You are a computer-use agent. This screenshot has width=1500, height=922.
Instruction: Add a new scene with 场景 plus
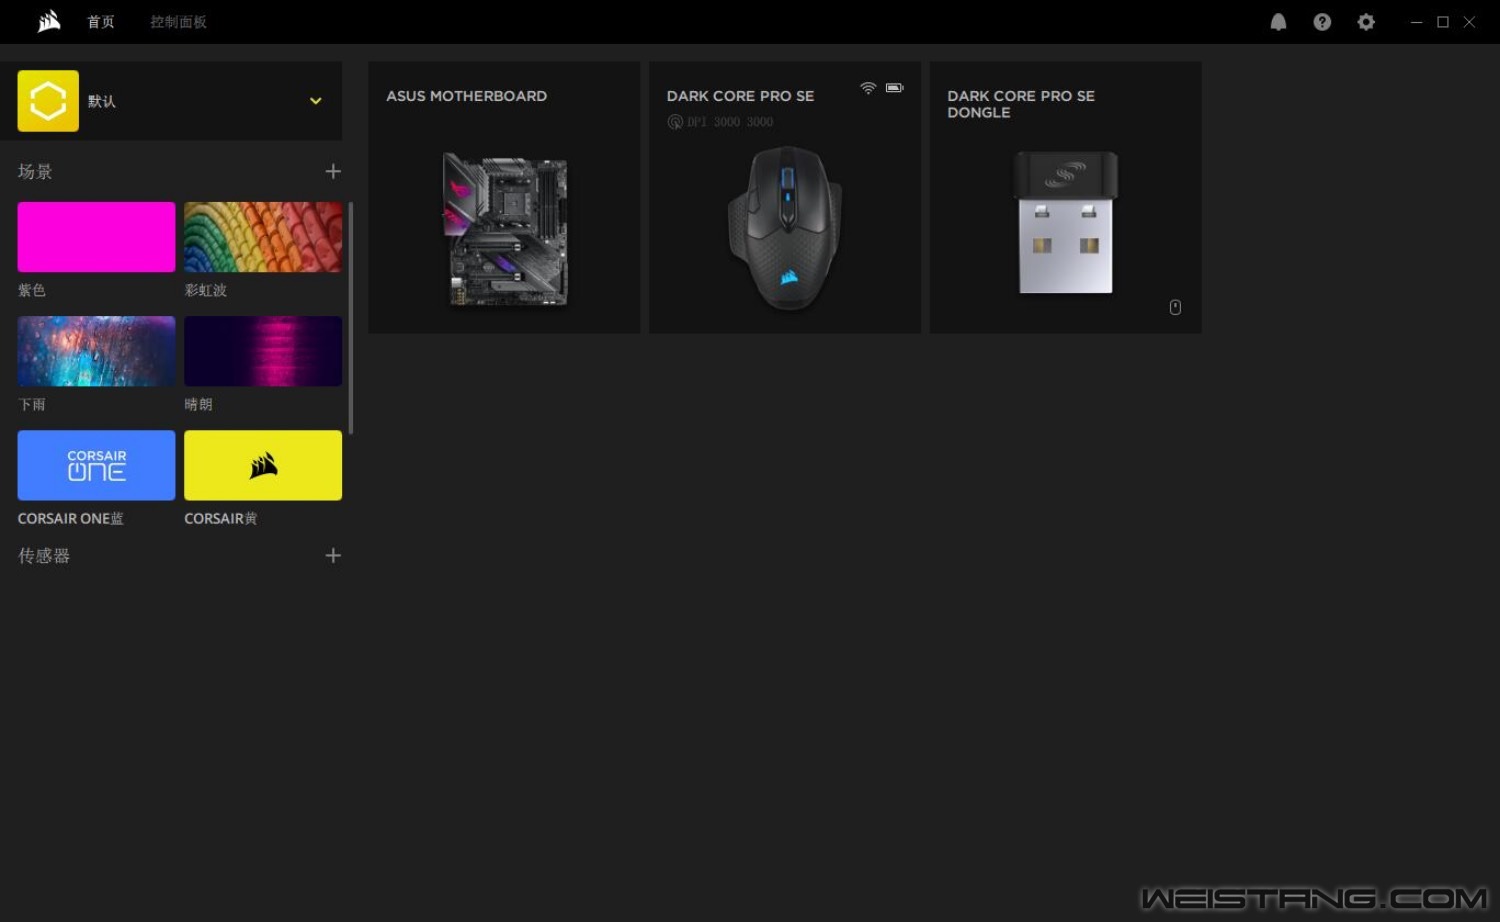(333, 172)
